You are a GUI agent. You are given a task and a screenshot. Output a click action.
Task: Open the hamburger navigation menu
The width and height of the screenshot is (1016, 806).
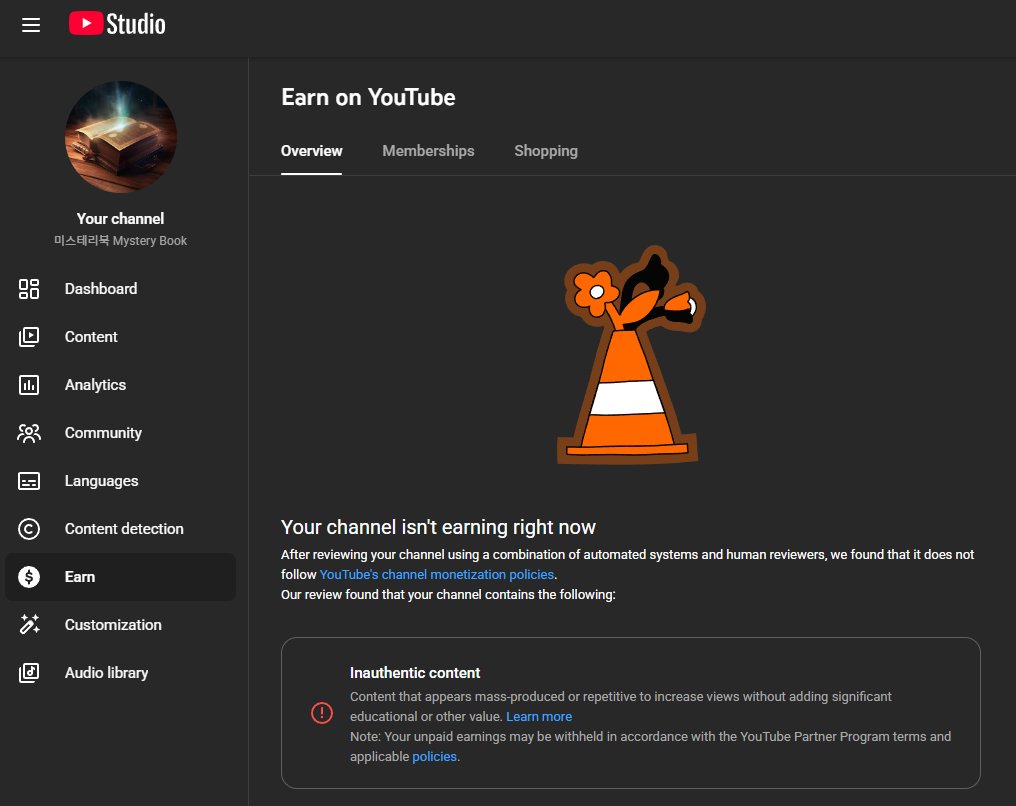pos(30,25)
